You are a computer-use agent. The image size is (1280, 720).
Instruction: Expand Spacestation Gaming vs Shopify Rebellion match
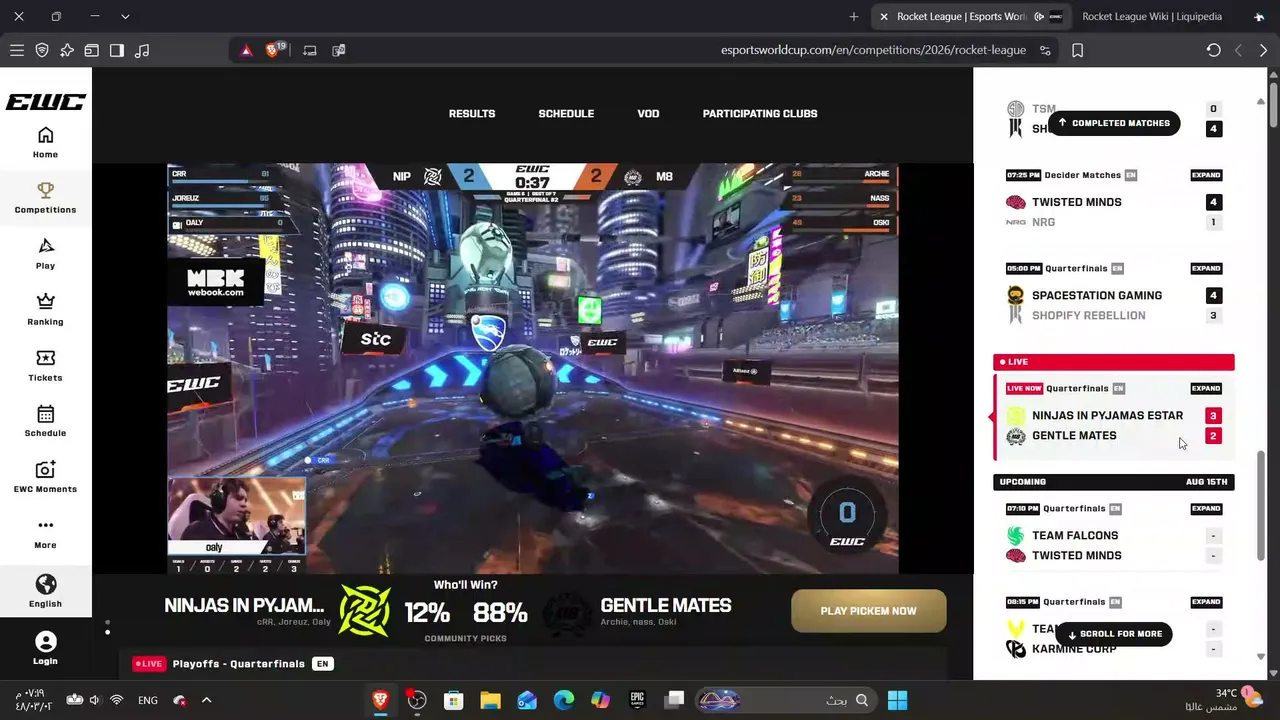[1206, 268]
